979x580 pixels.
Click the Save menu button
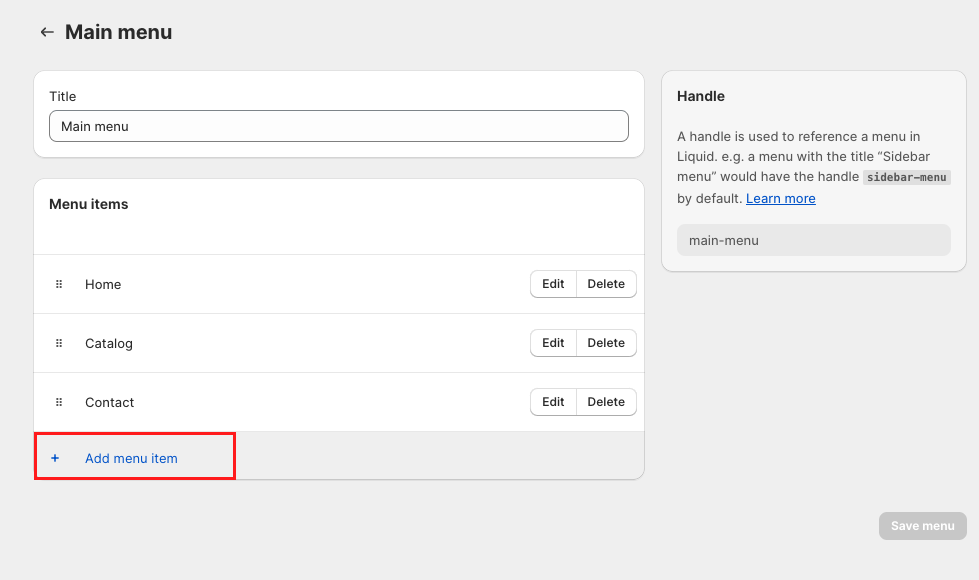pyautogui.click(x=921, y=526)
